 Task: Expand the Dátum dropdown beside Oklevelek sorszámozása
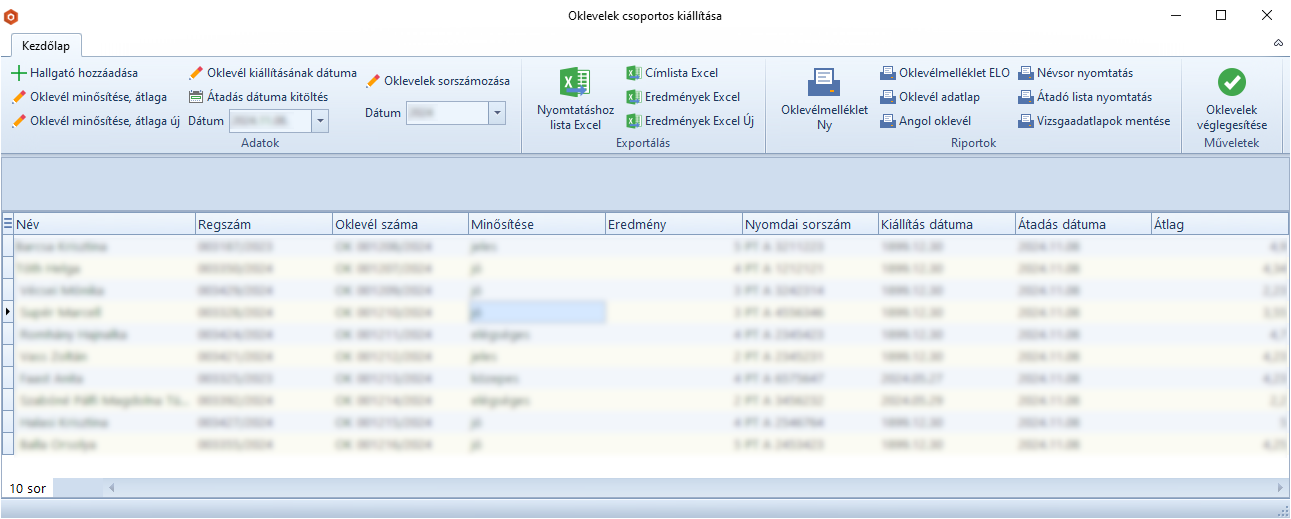tap(497, 114)
